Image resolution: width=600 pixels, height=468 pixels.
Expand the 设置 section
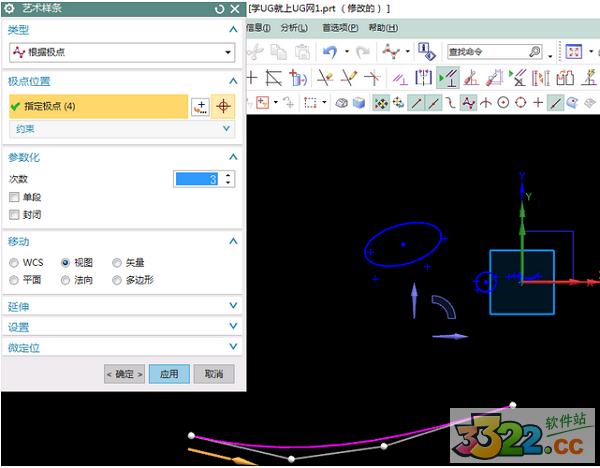233,326
